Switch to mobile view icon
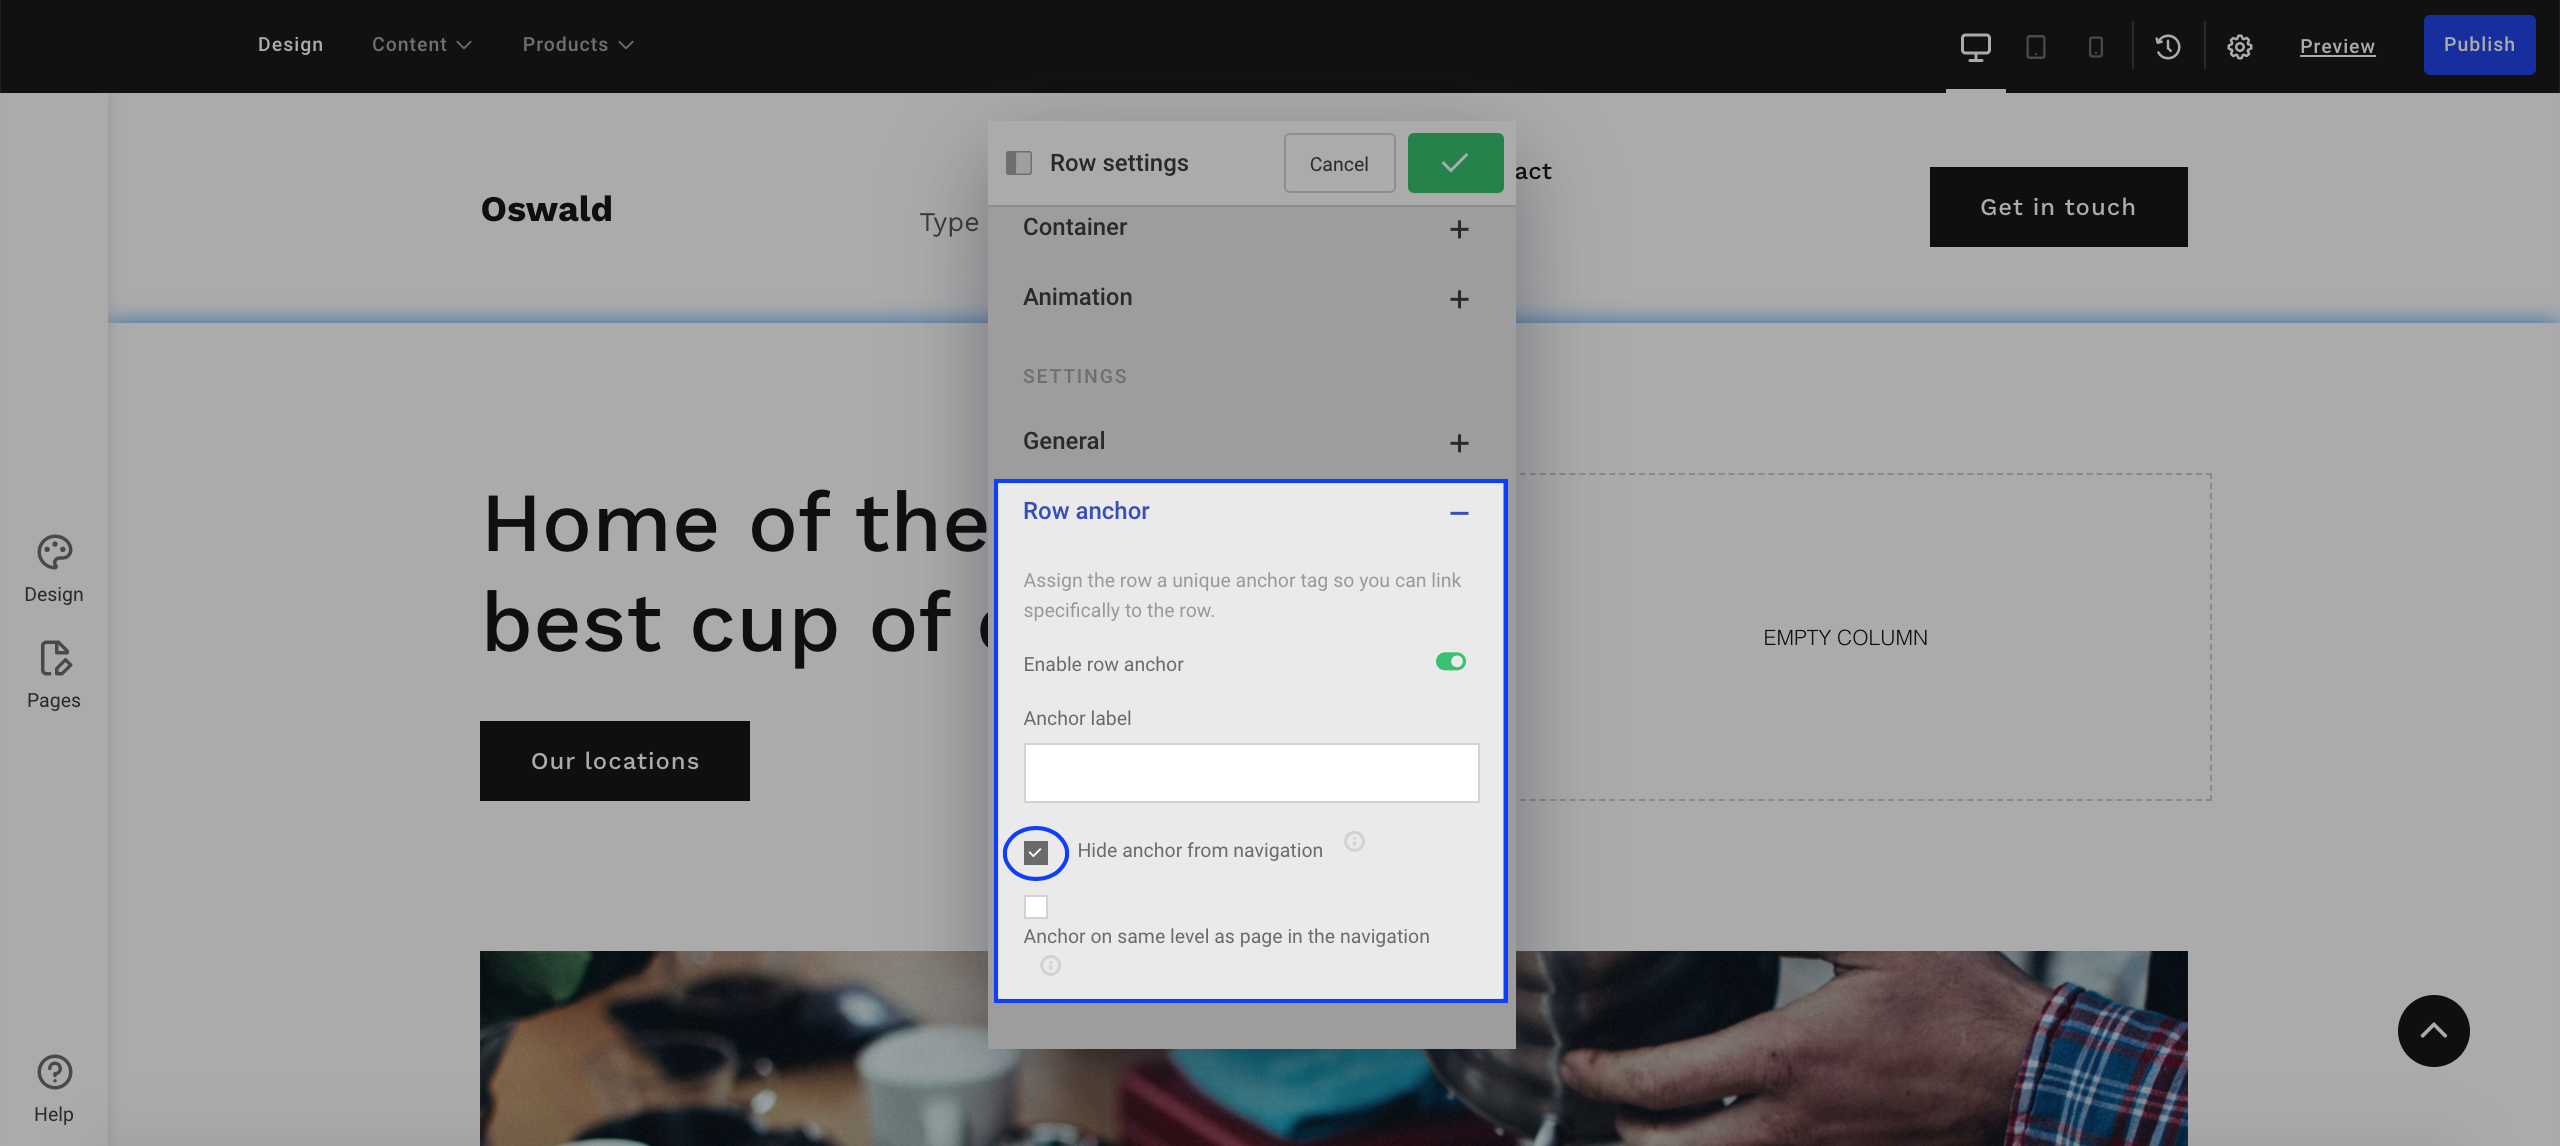The height and width of the screenshot is (1146, 2560). click(2095, 46)
